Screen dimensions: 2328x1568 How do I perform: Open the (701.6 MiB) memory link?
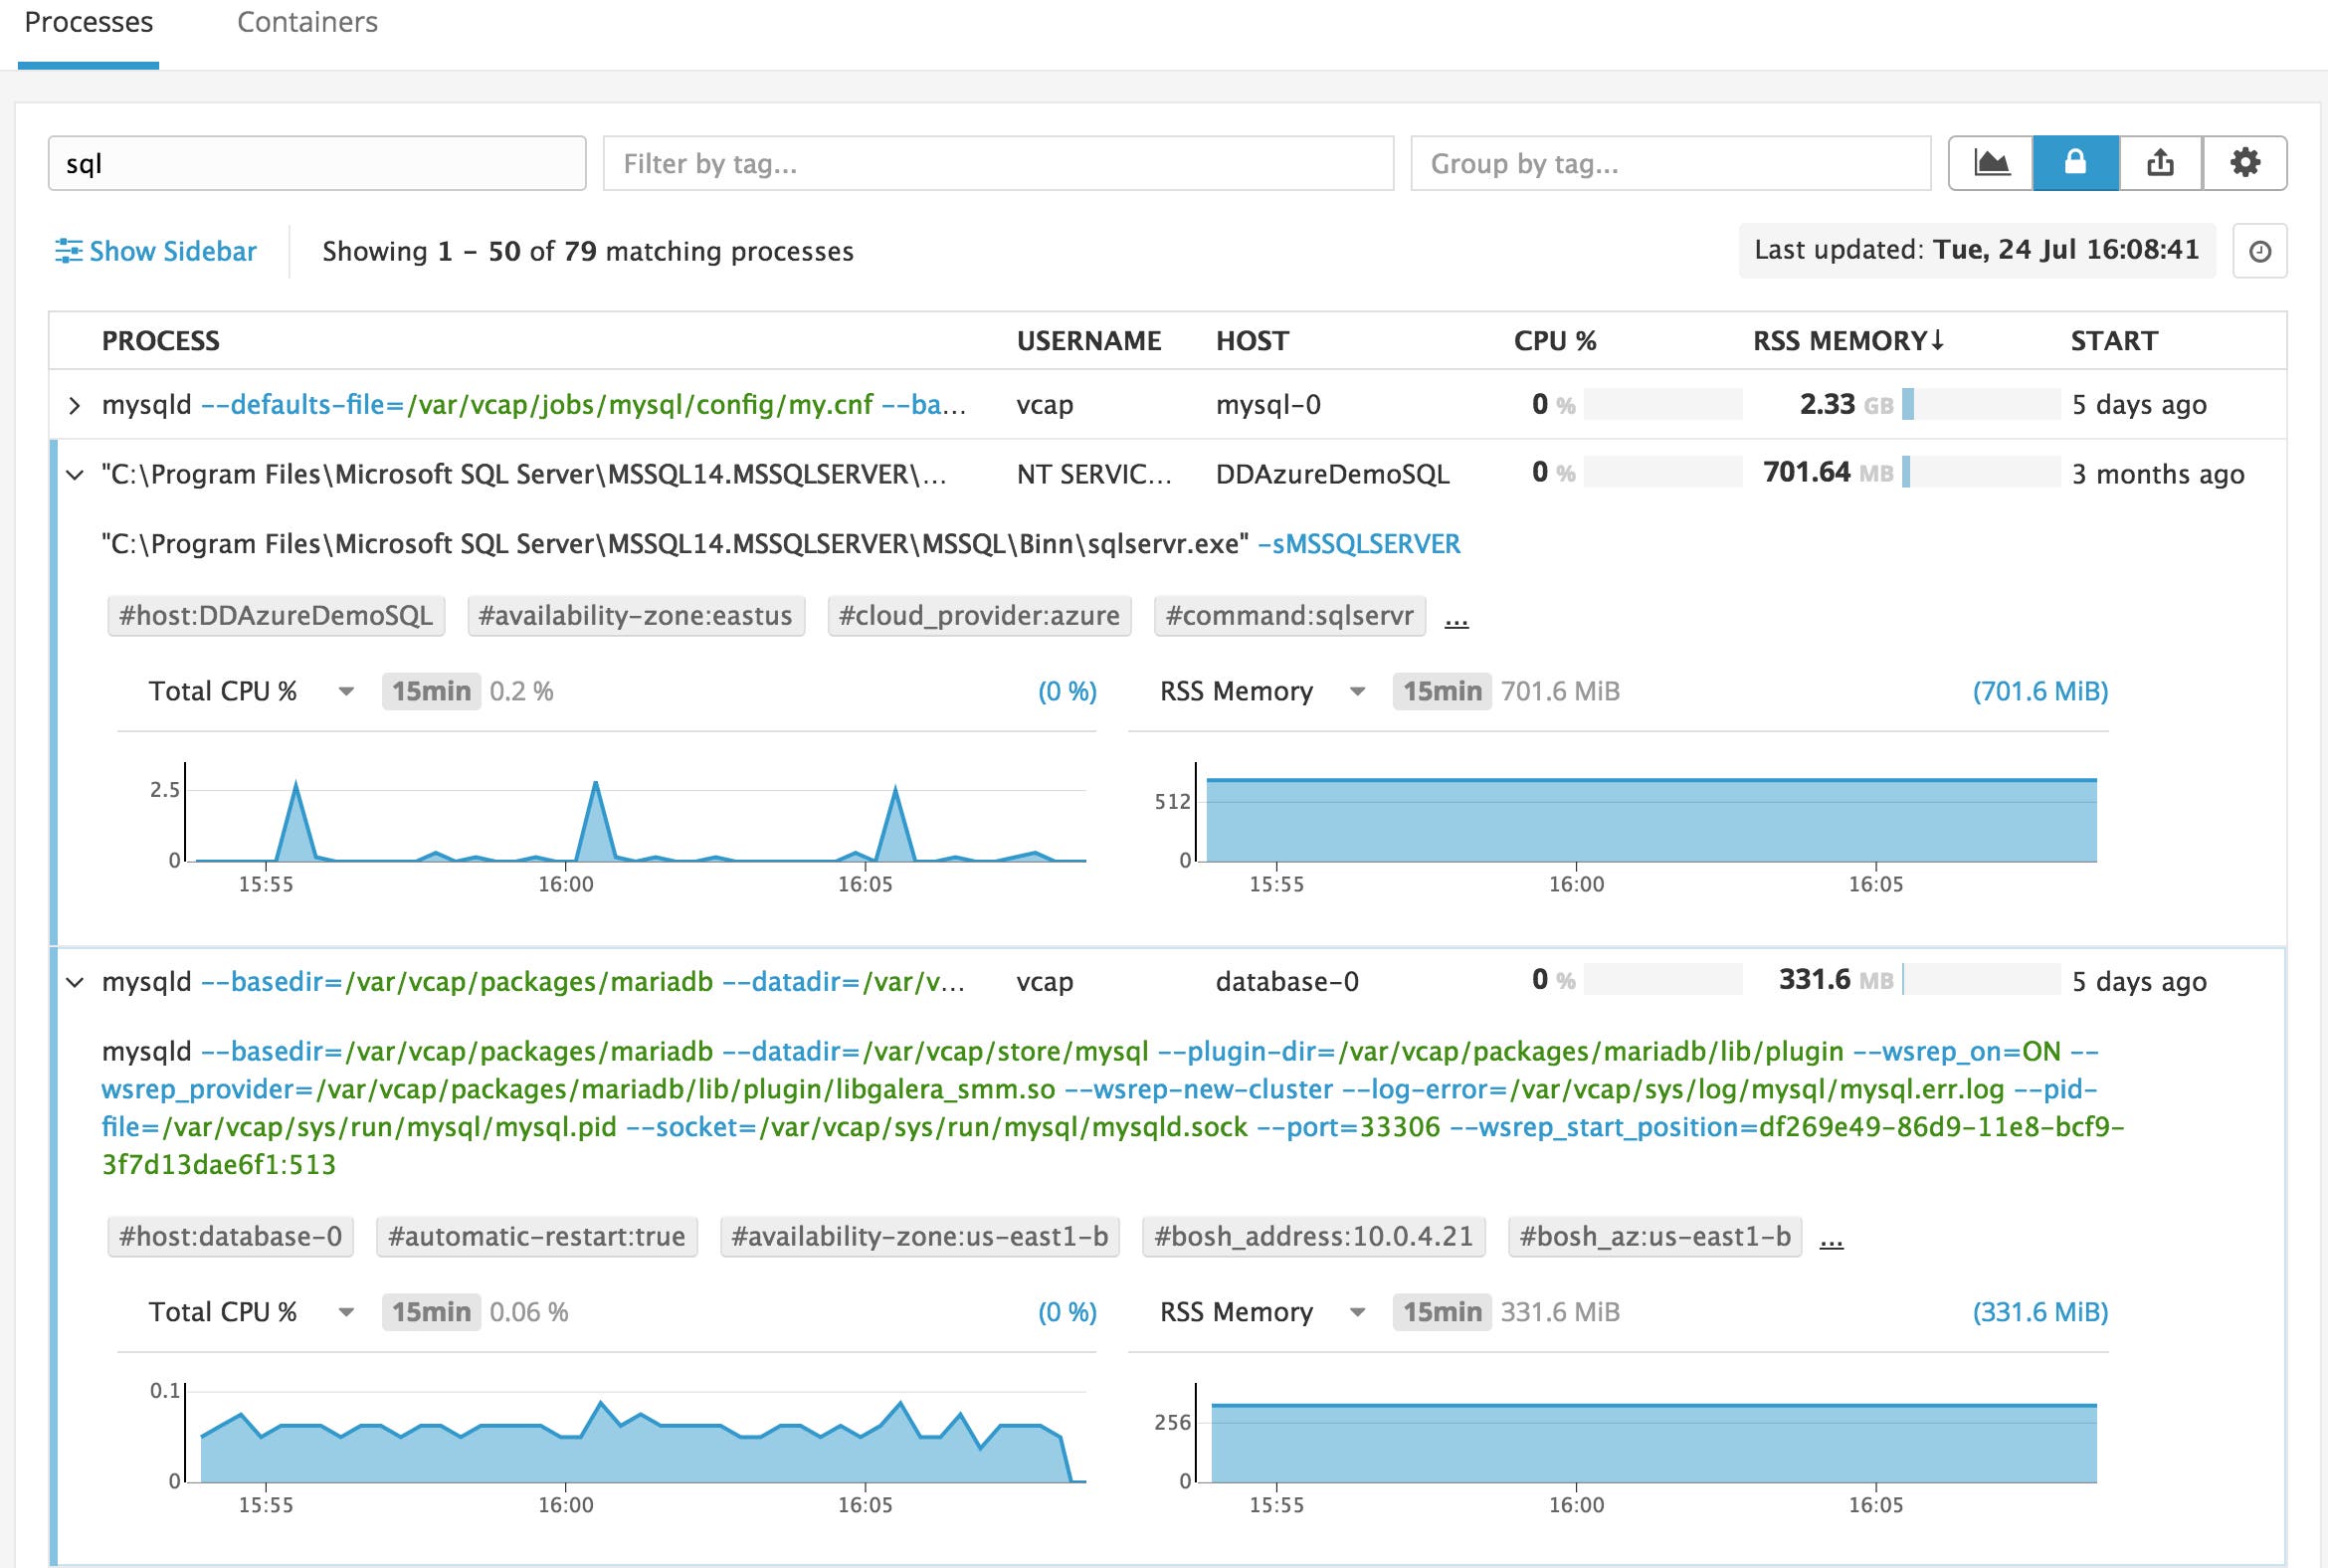[x=2040, y=690]
